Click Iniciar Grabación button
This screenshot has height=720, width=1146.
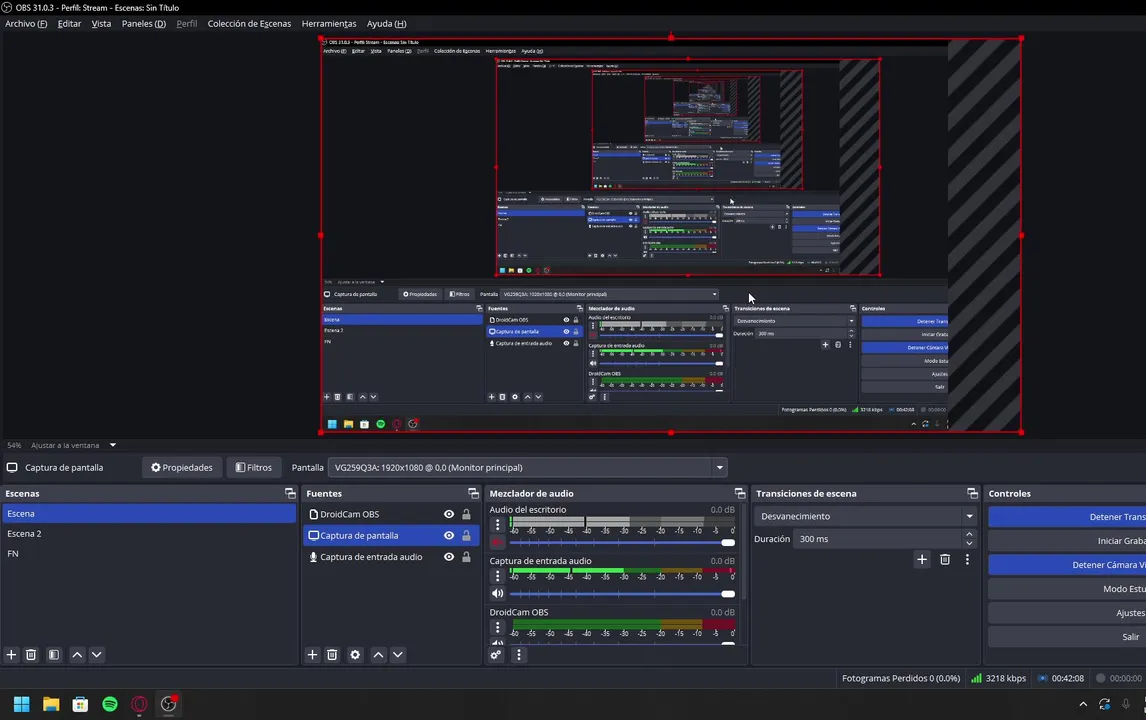tap(1067, 541)
